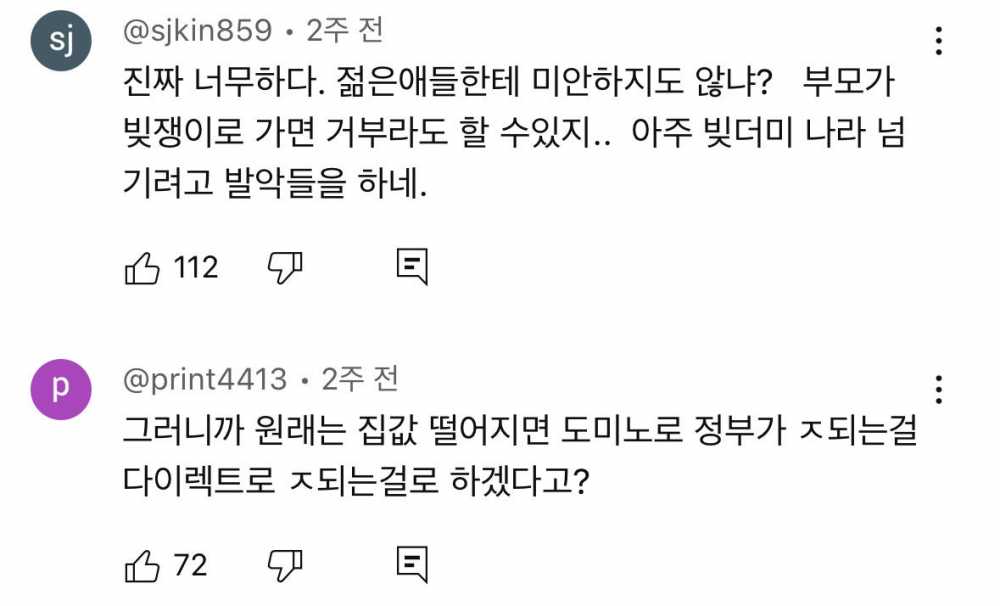The width and height of the screenshot is (1000, 606).
Task: Open the @sjkin859 channel link
Action: click(196, 32)
